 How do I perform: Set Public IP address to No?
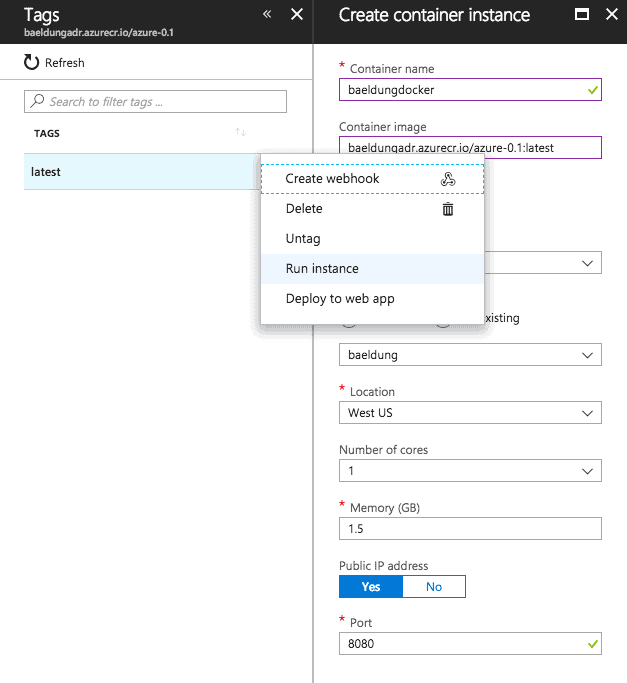point(434,587)
